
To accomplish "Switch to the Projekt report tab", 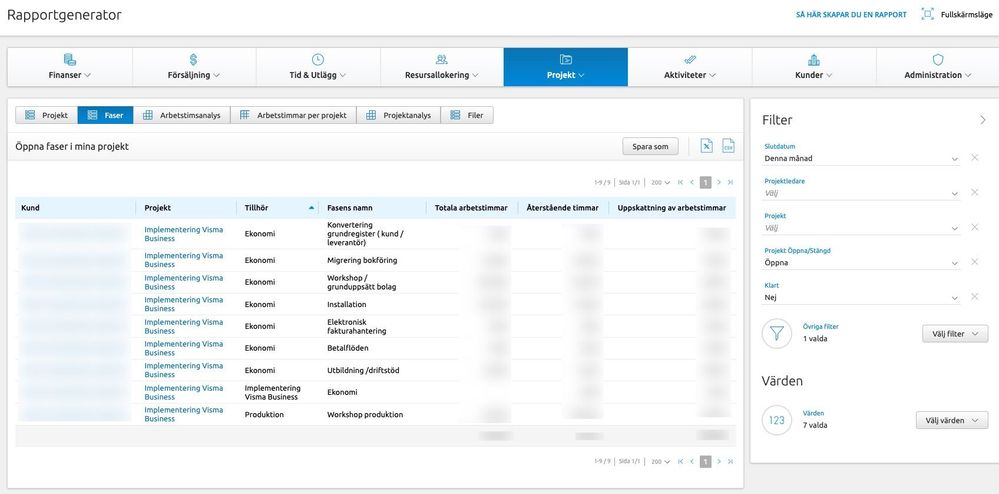I will 47,115.
